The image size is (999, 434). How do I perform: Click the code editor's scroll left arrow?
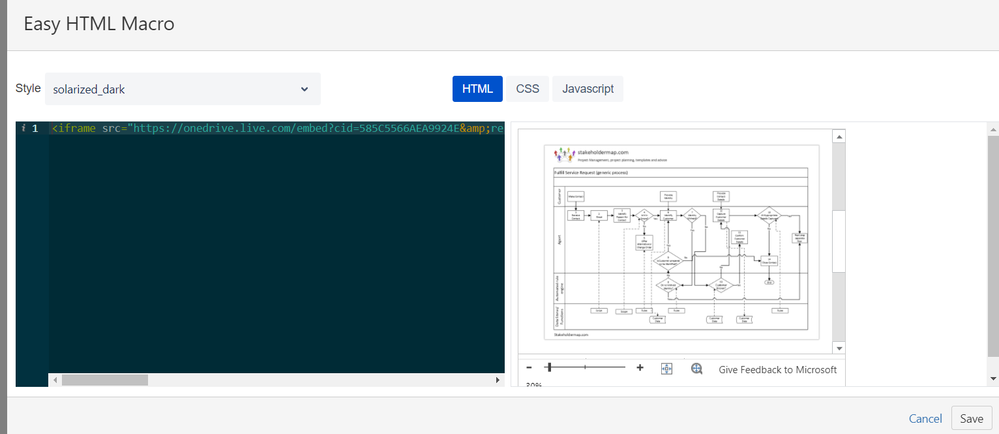55,380
